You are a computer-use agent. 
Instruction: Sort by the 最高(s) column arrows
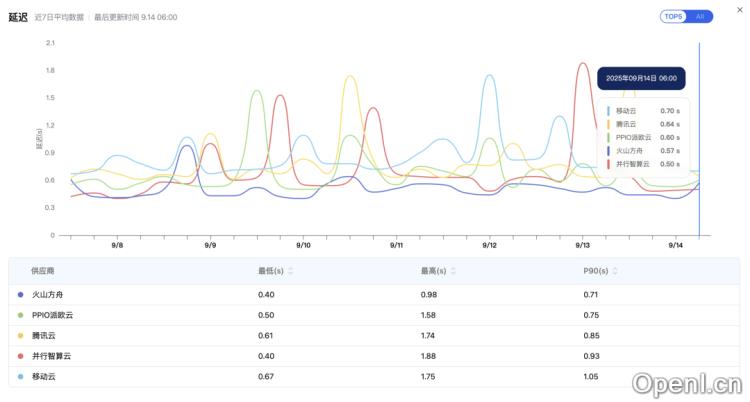click(453, 271)
